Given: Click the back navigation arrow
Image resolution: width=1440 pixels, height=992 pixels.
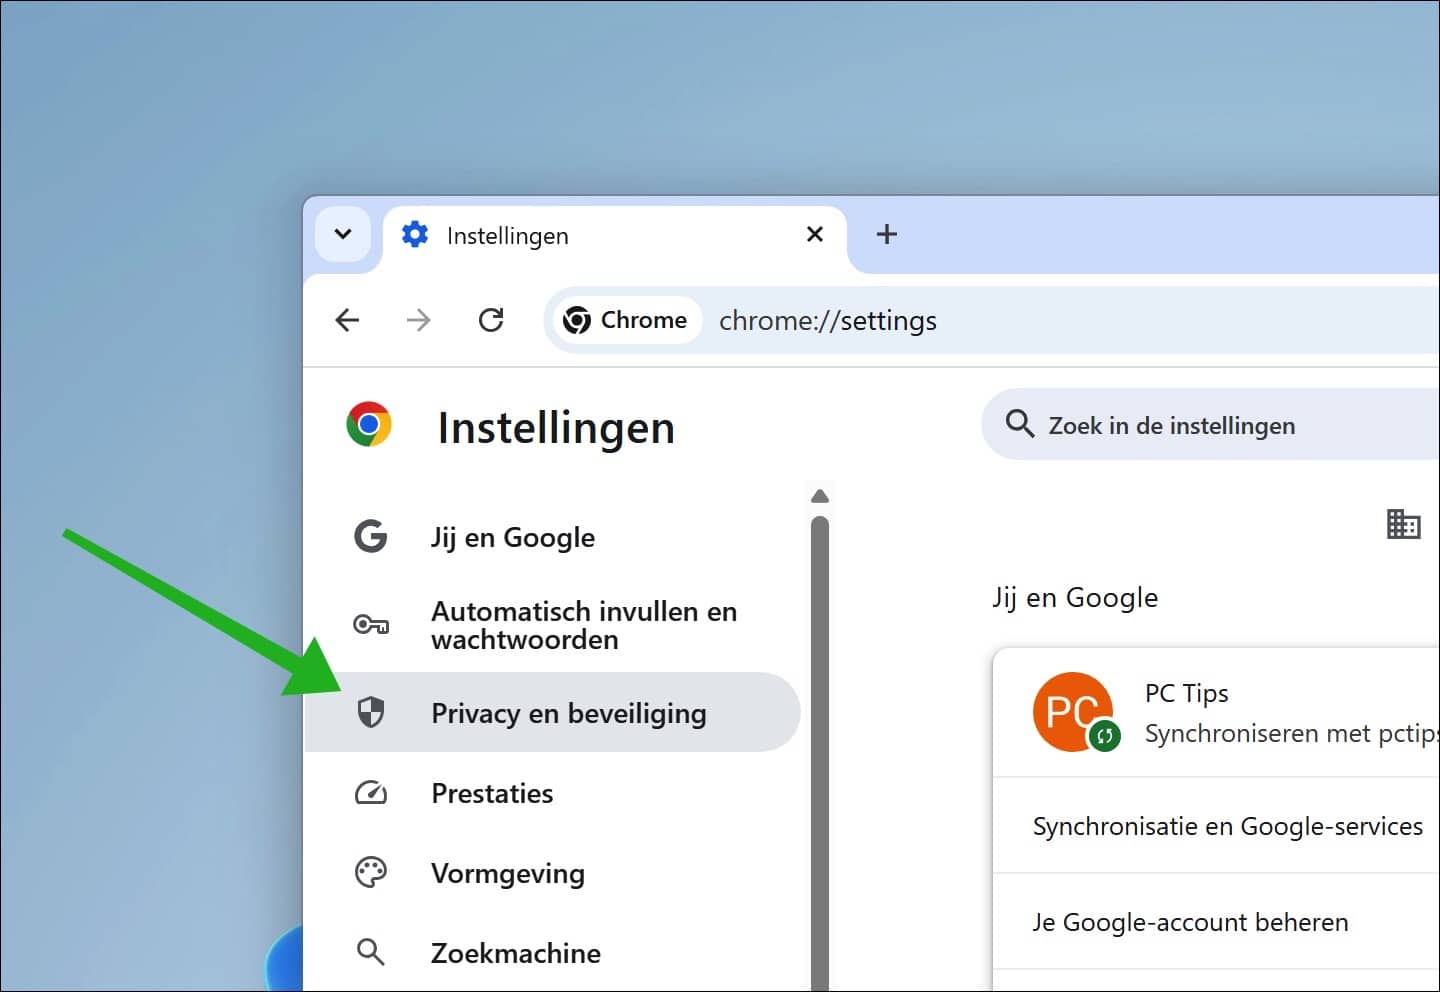Looking at the screenshot, I should [x=347, y=320].
